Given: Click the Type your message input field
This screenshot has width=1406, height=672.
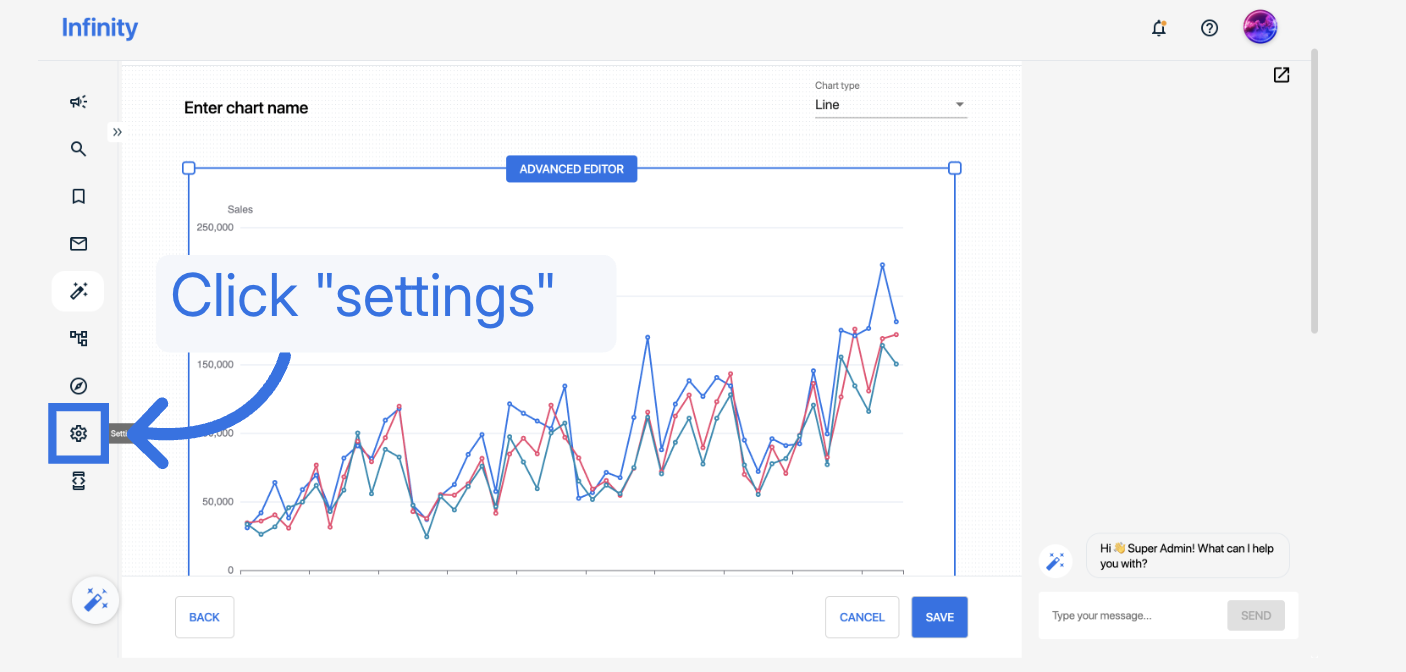Looking at the screenshot, I should [1130, 615].
